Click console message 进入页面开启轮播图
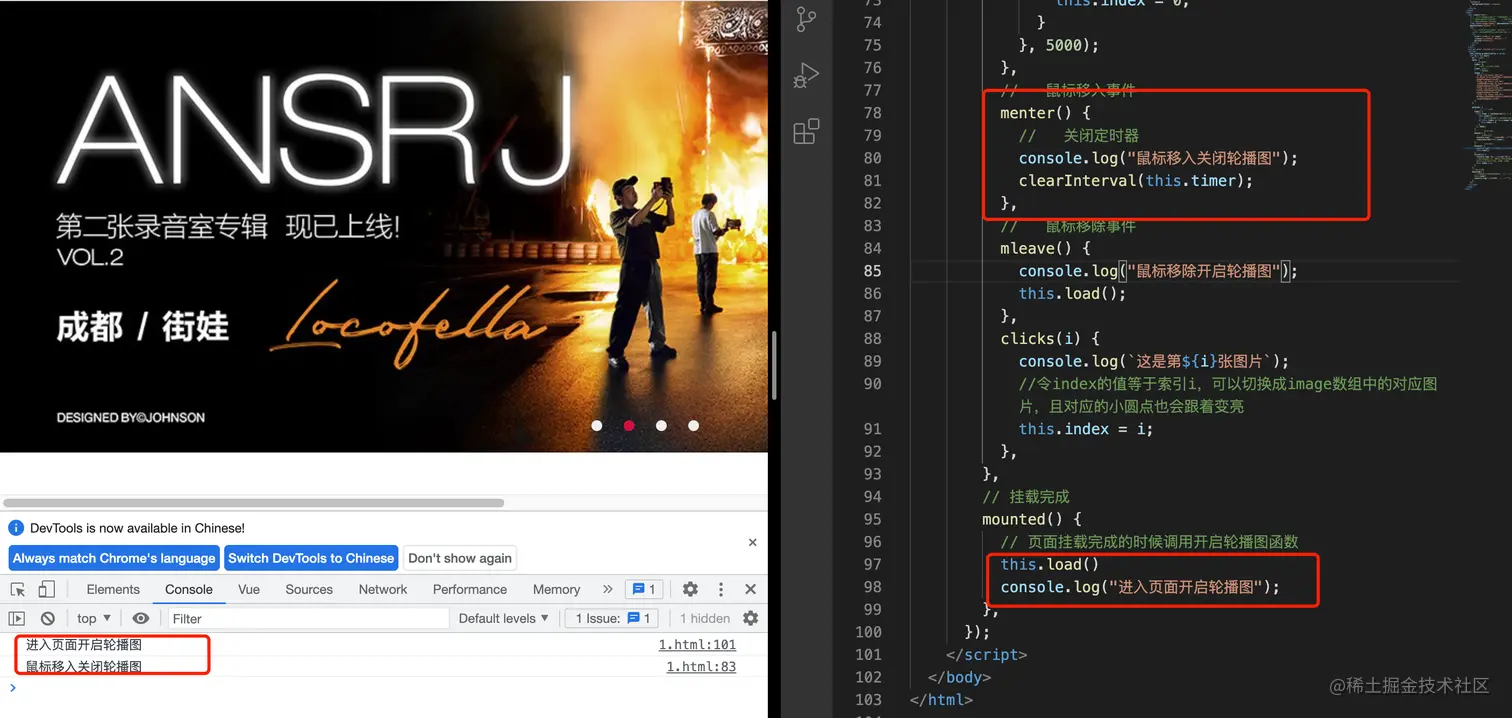 [x=84, y=645]
